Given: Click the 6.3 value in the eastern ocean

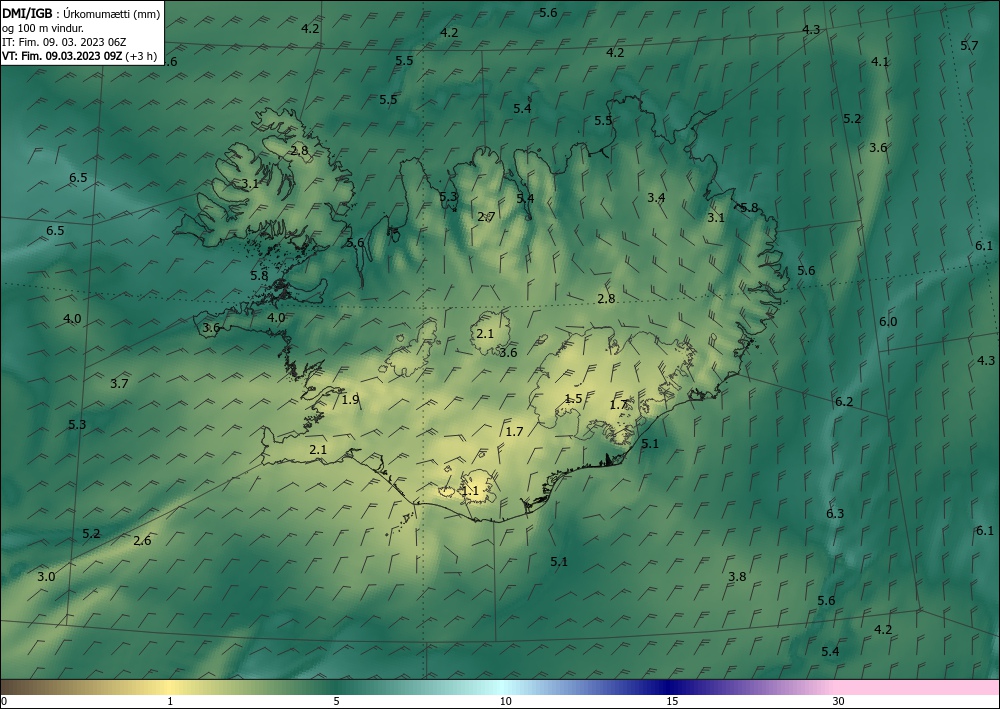Looking at the screenshot, I should pos(835,514).
